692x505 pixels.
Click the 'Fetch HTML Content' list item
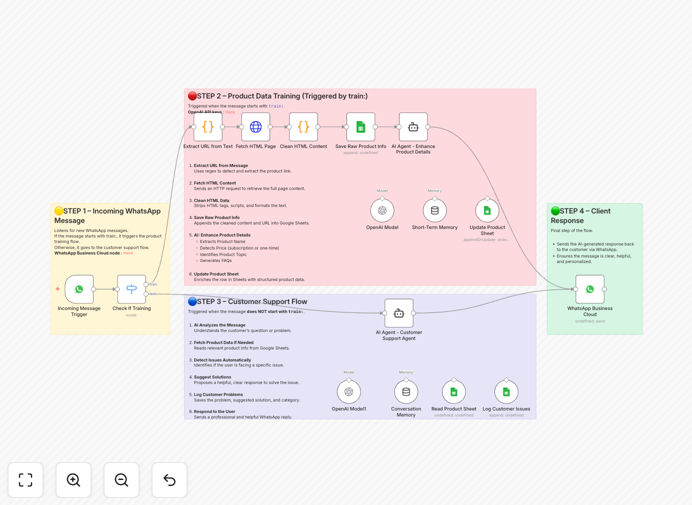pos(215,183)
